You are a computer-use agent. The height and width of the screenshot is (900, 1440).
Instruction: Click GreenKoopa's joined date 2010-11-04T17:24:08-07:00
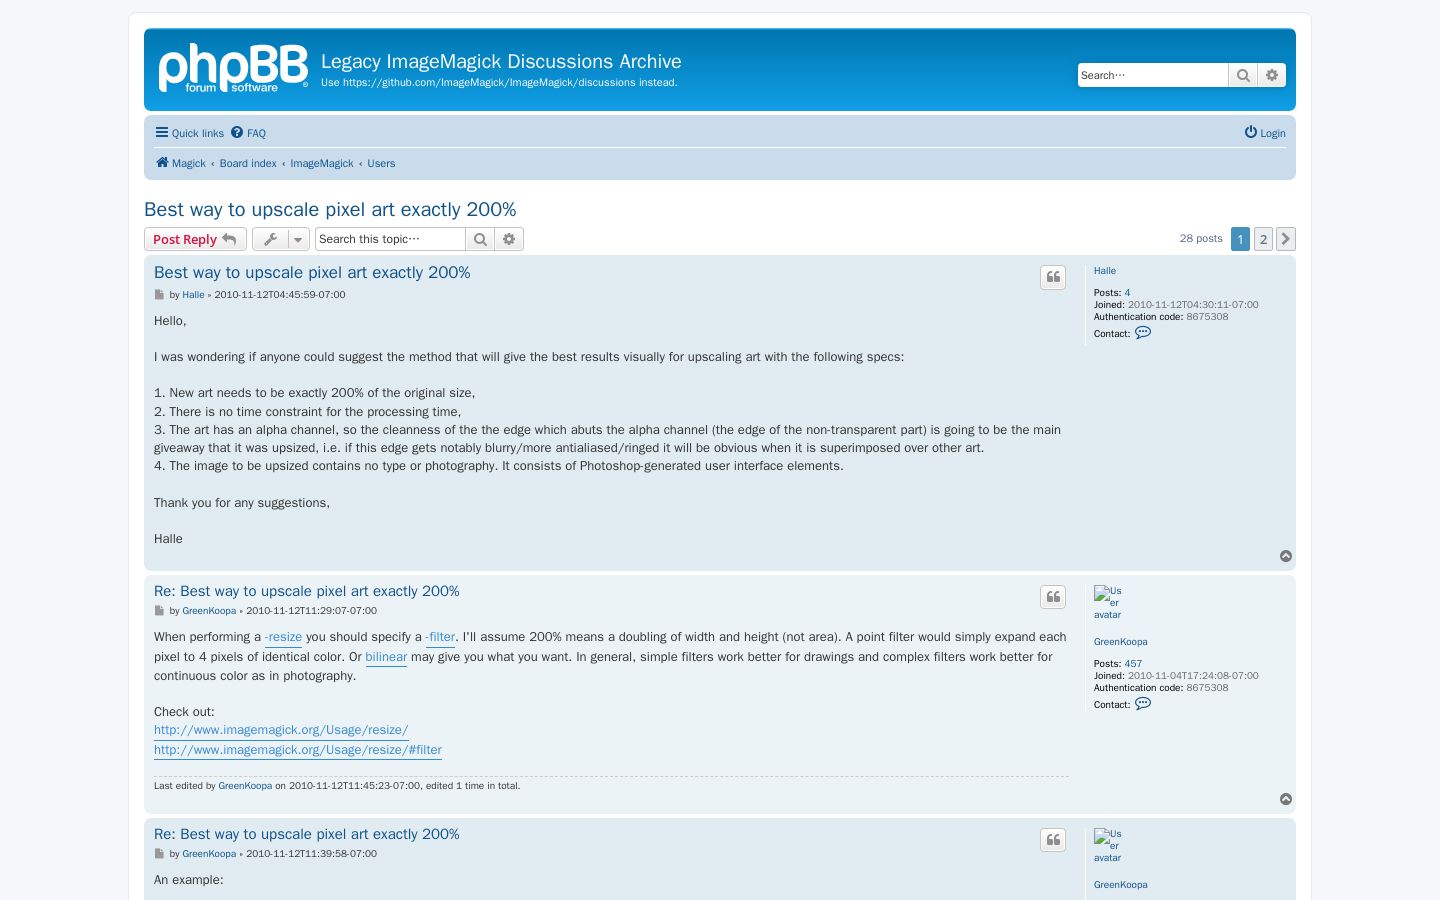pos(1193,676)
